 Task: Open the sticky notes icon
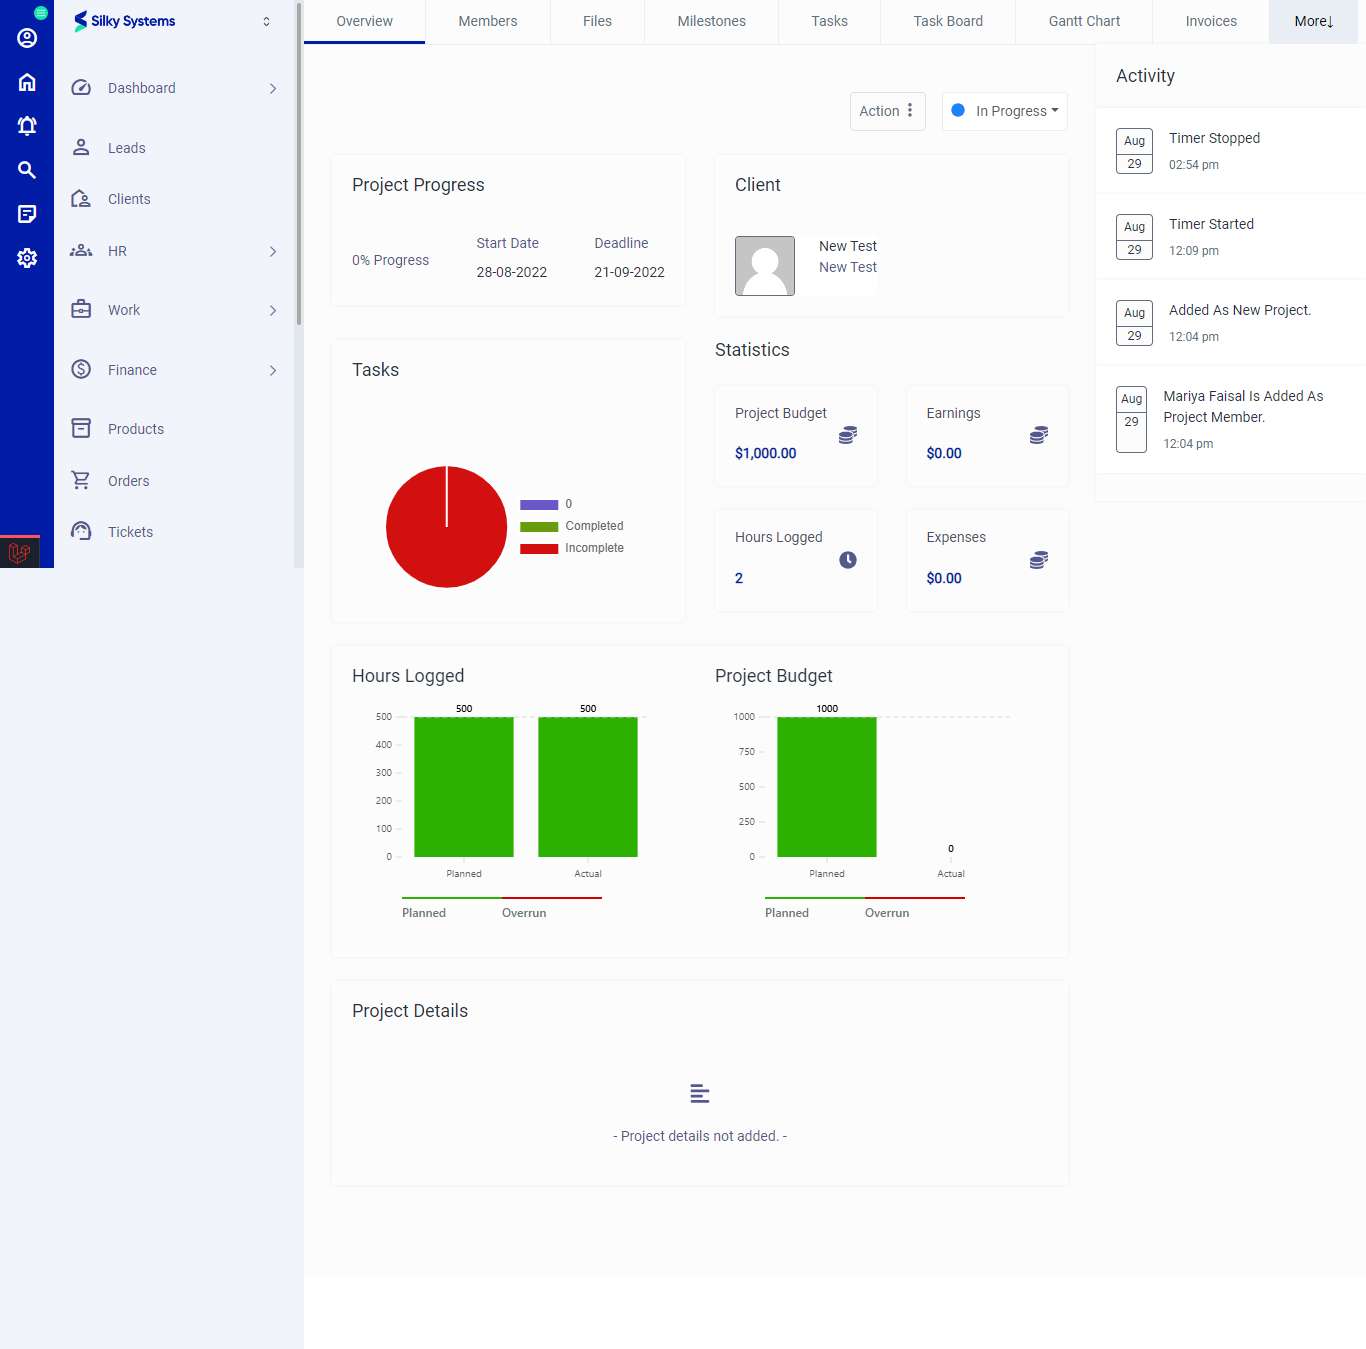(x=27, y=214)
